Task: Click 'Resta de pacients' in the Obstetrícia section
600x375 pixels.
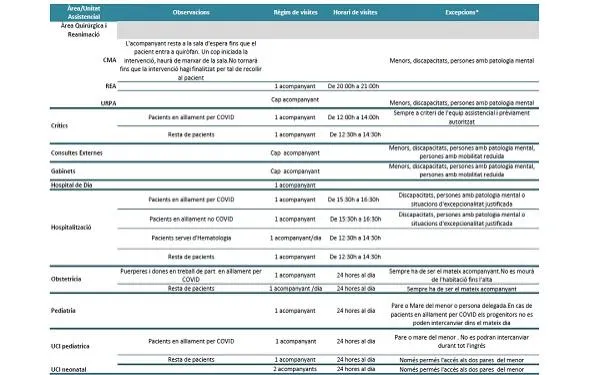Action: click(x=191, y=289)
